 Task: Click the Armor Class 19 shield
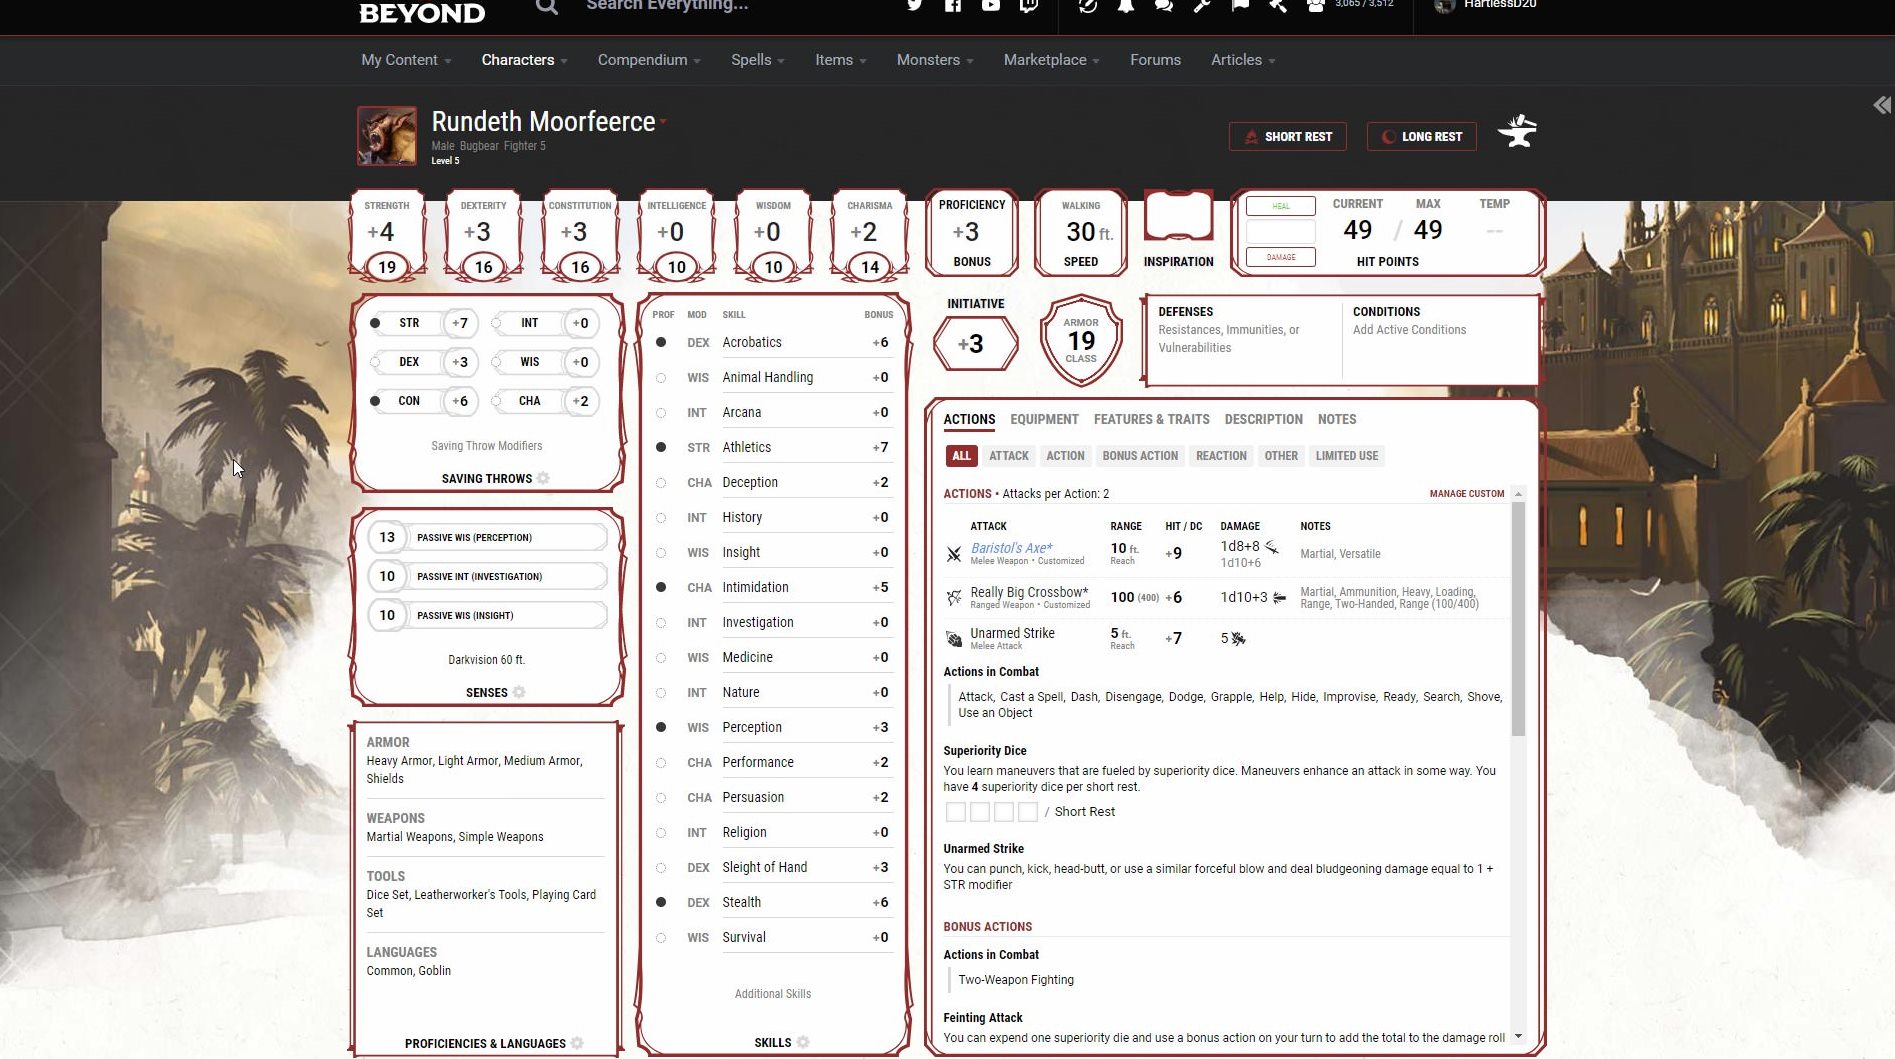point(1080,340)
